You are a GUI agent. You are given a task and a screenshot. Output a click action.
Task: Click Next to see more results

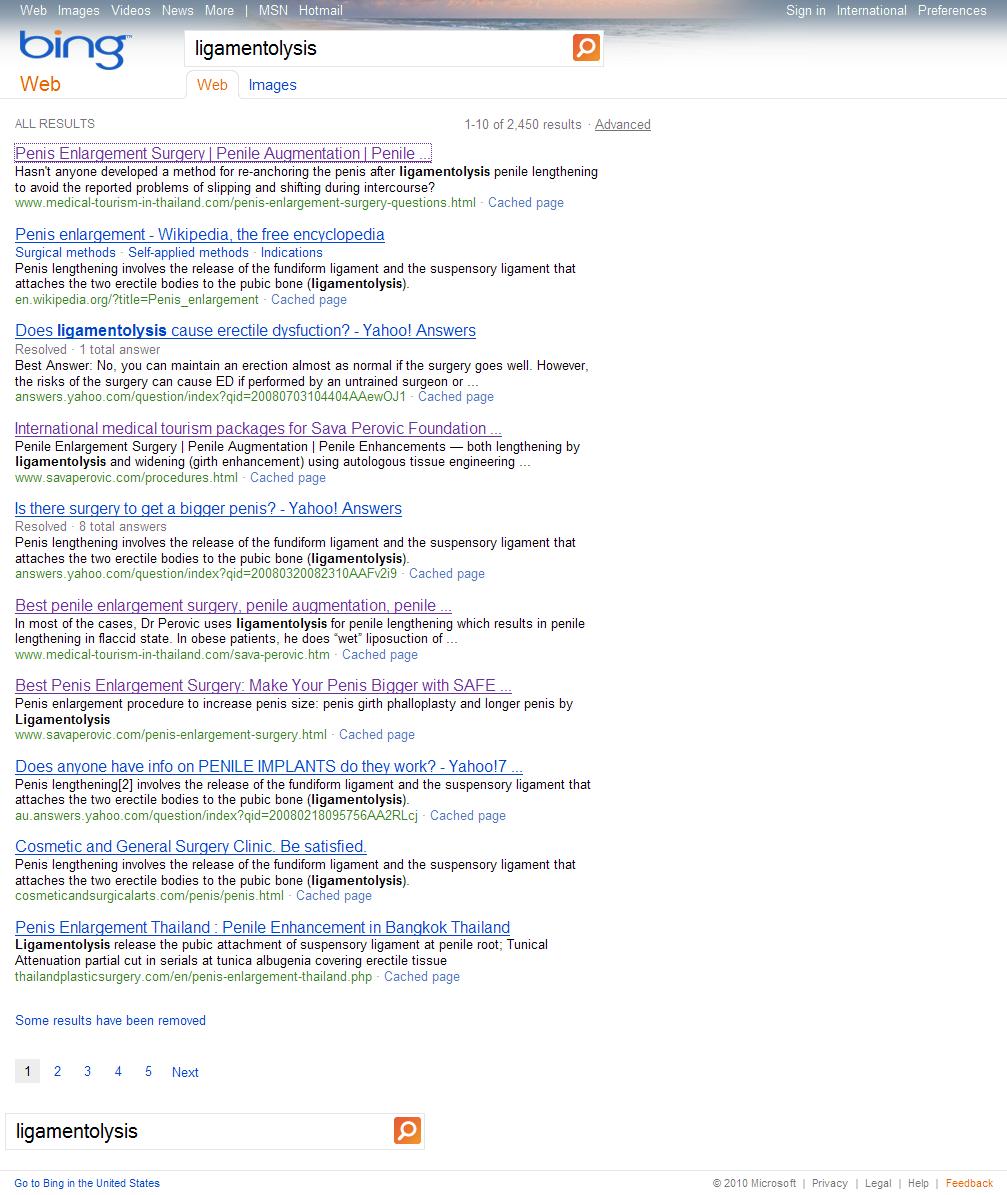click(x=185, y=1072)
